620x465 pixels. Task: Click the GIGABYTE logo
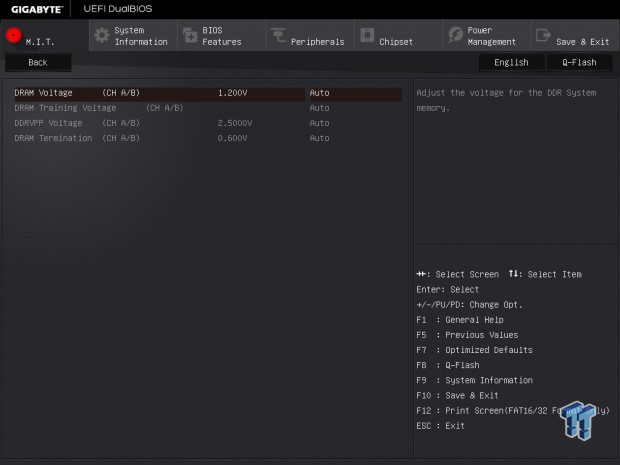[37, 9]
